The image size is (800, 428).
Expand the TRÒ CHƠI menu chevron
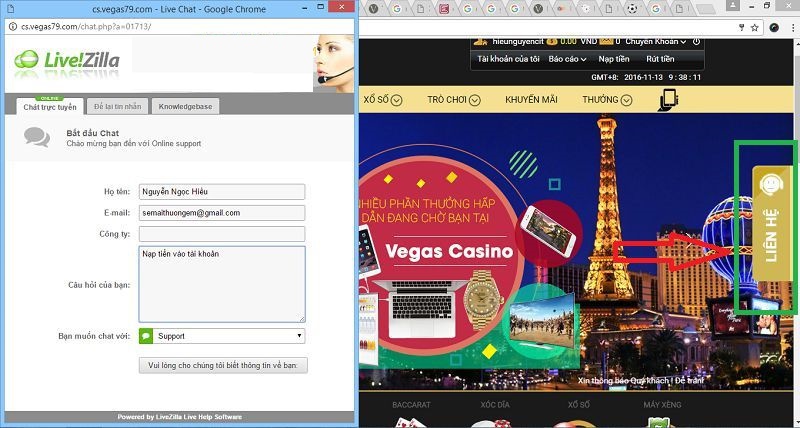[x=474, y=100]
